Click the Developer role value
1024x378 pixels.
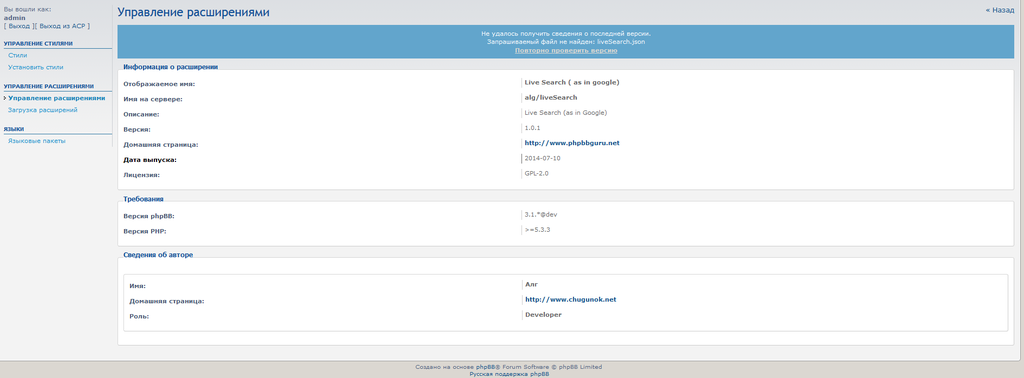tap(543, 315)
